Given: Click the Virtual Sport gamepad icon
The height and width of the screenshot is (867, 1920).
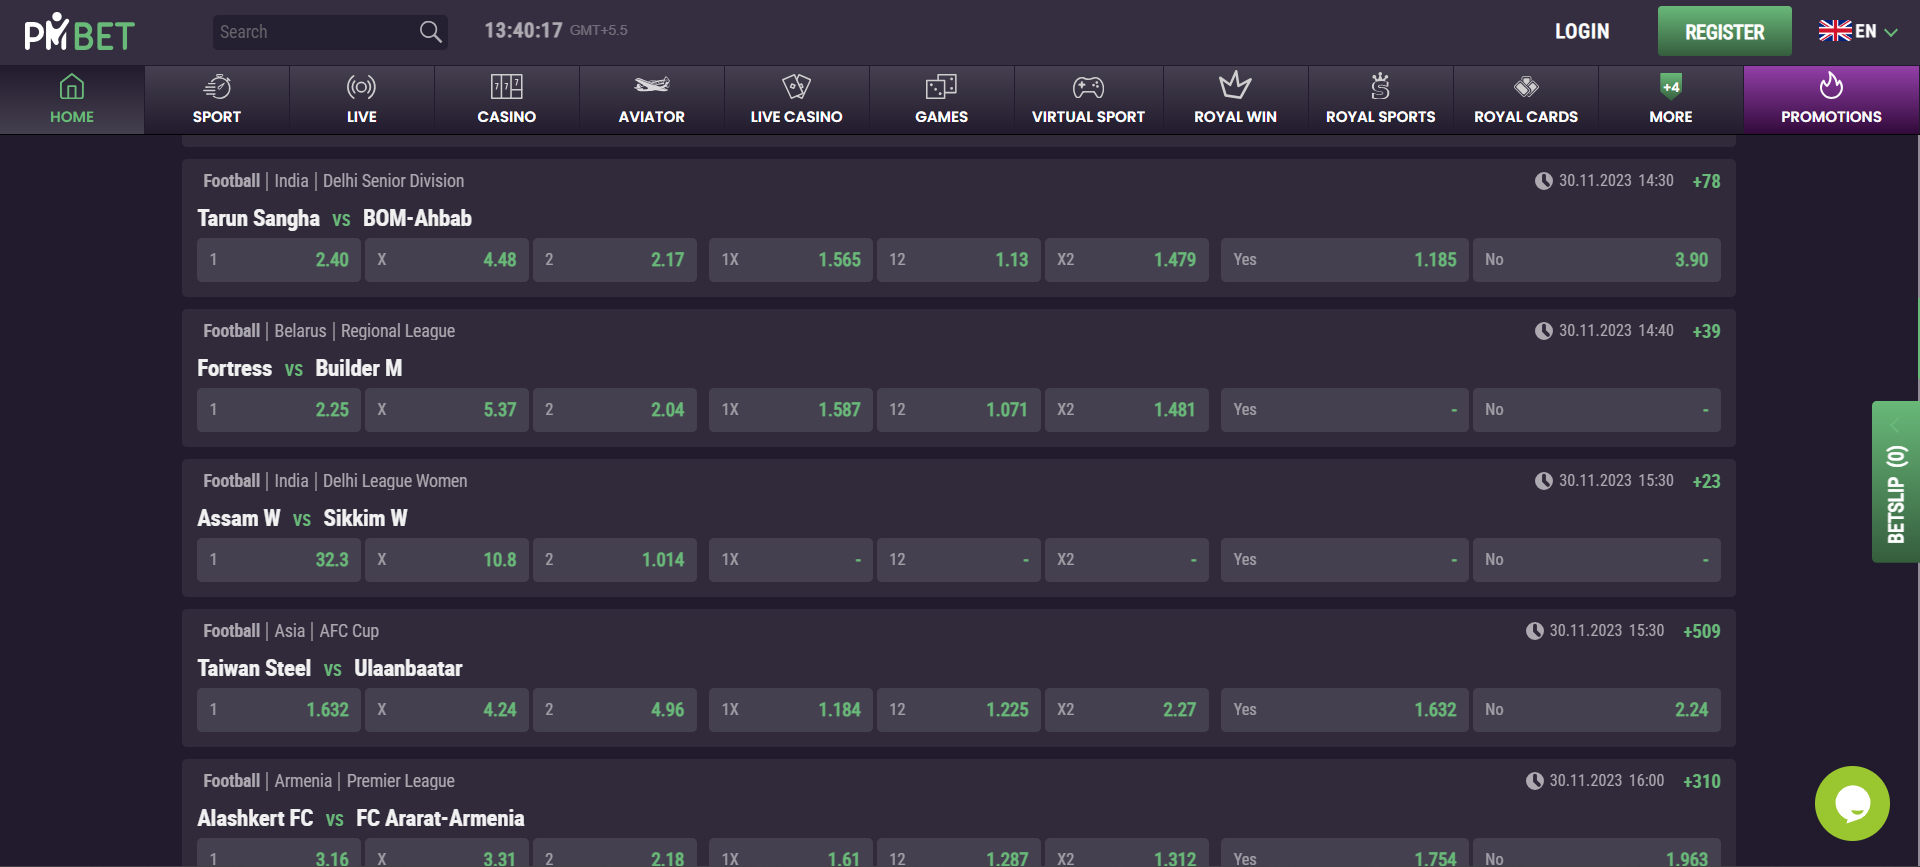Looking at the screenshot, I should tap(1088, 86).
